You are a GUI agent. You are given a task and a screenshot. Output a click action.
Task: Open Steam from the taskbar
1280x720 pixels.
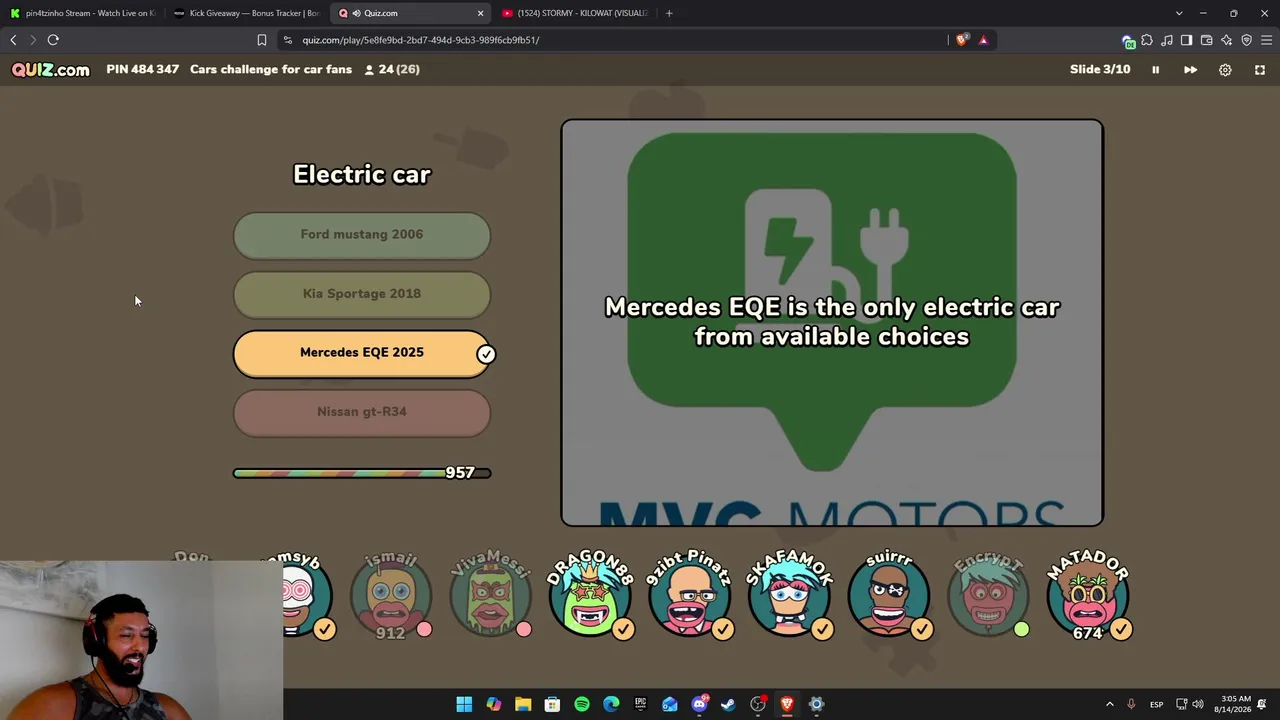pyautogui.click(x=728, y=704)
